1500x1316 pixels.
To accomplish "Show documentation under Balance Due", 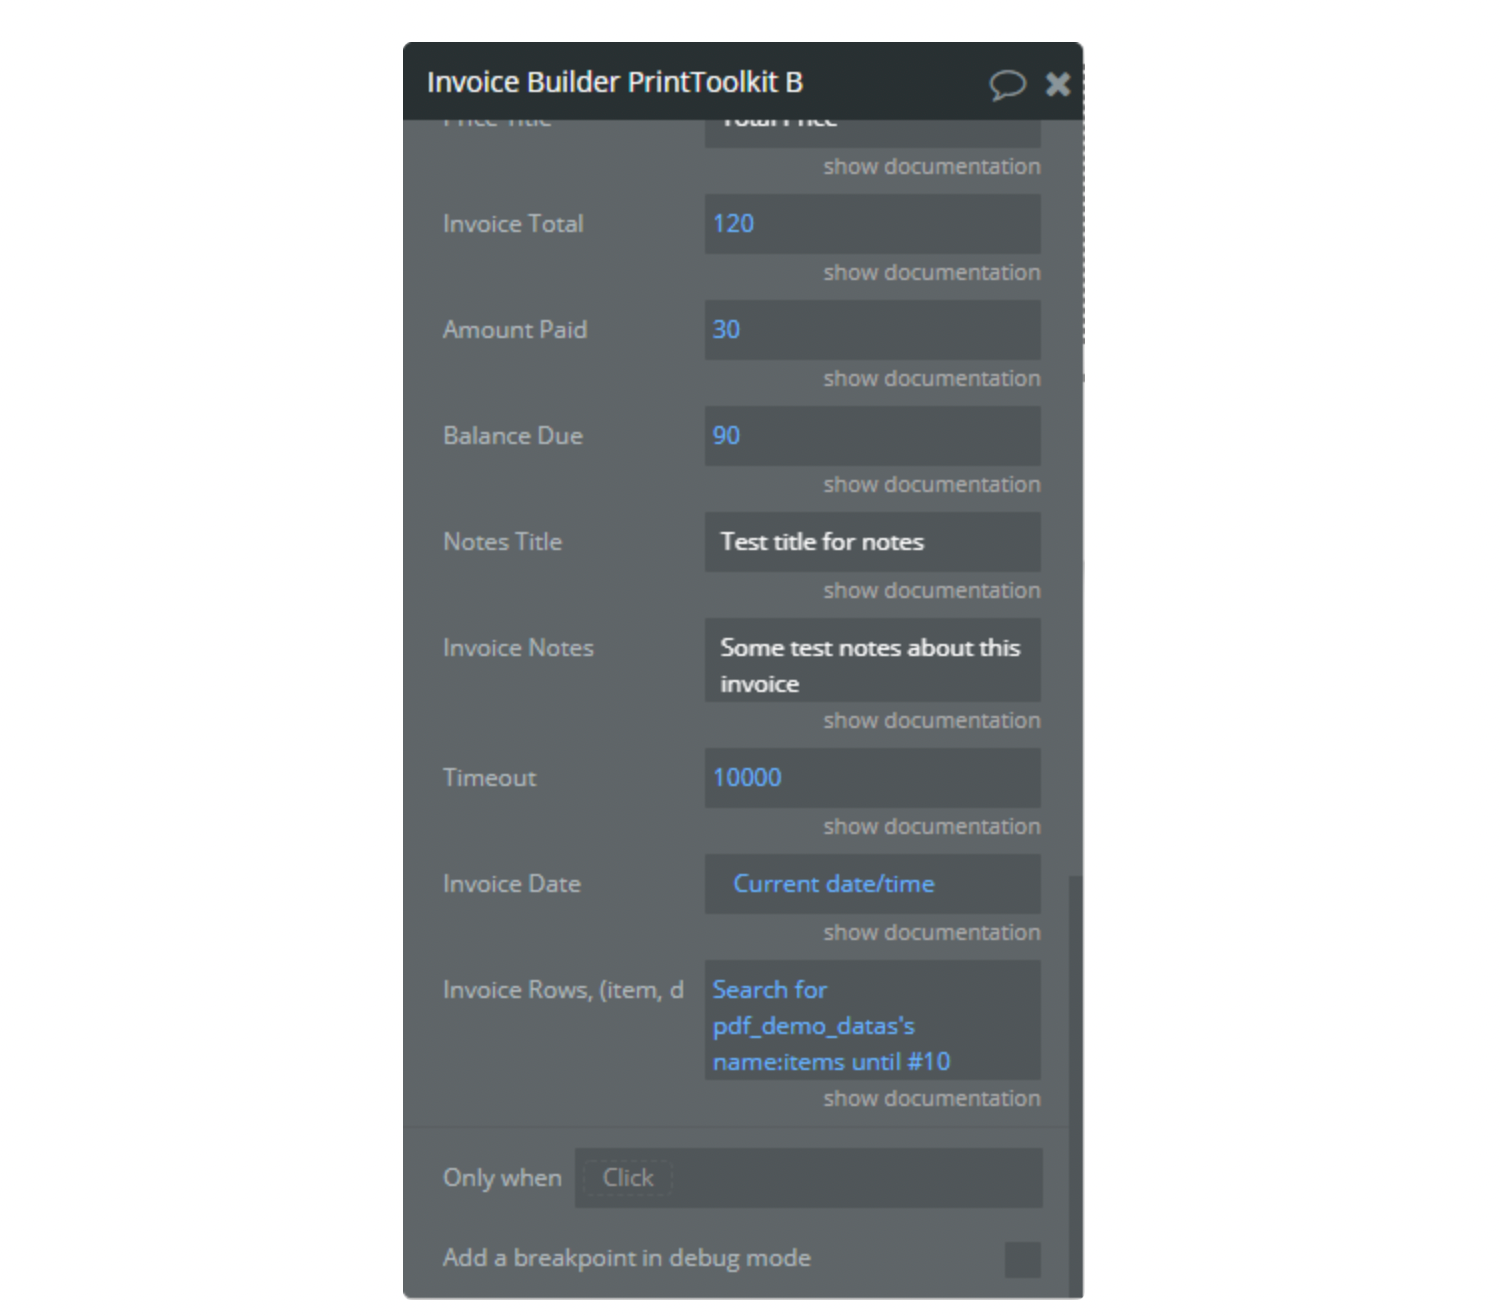I will (x=931, y=485).
